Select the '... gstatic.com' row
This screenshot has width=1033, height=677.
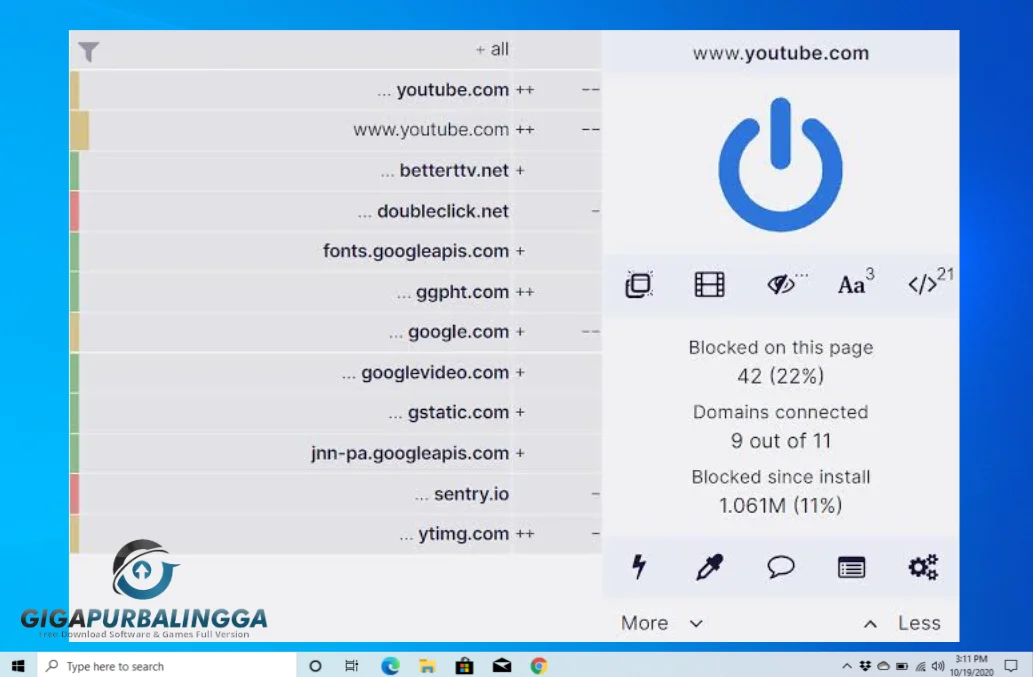[336, 413]
